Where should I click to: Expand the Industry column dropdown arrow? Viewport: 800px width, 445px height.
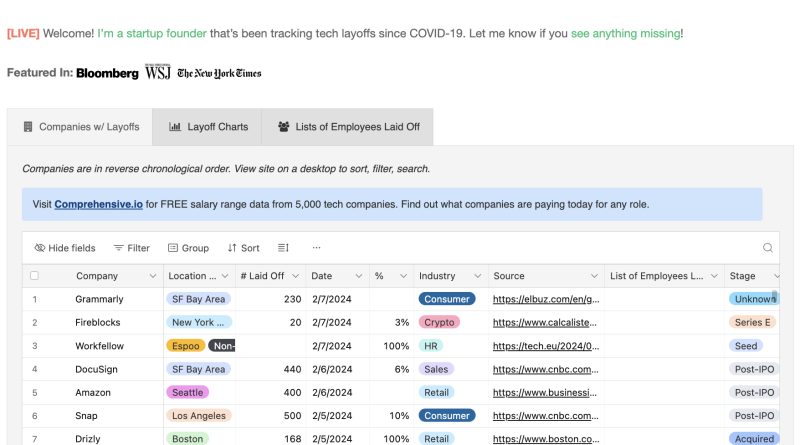(x=478, y=276)
